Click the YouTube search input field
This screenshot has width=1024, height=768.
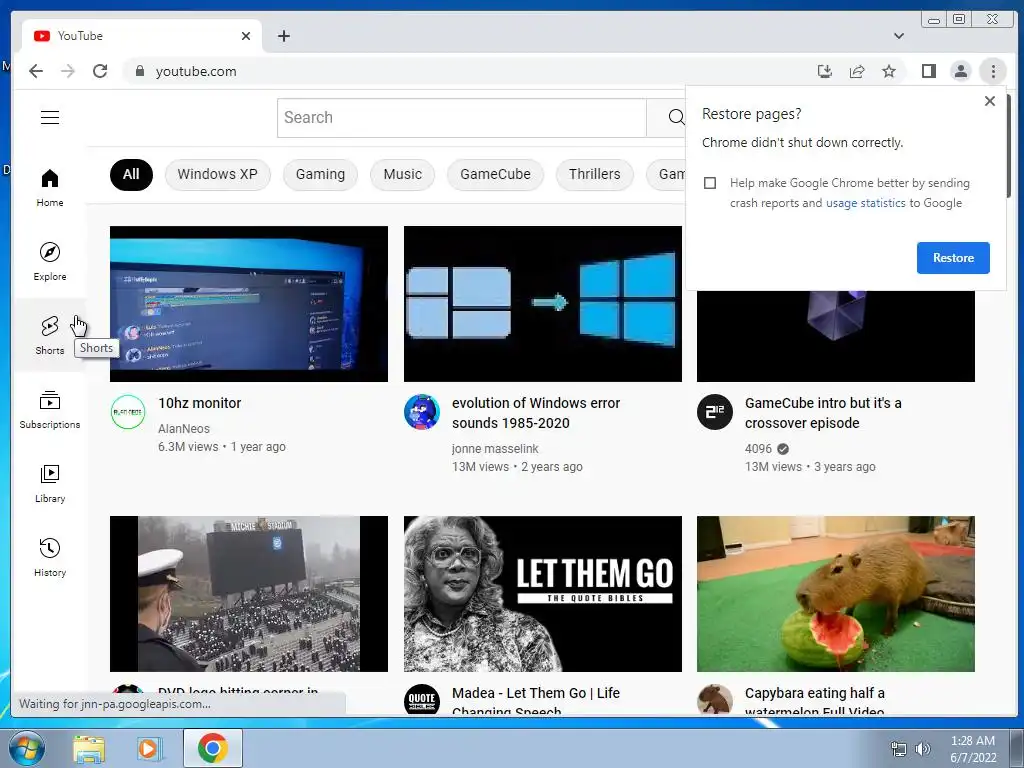coord(462,118)
